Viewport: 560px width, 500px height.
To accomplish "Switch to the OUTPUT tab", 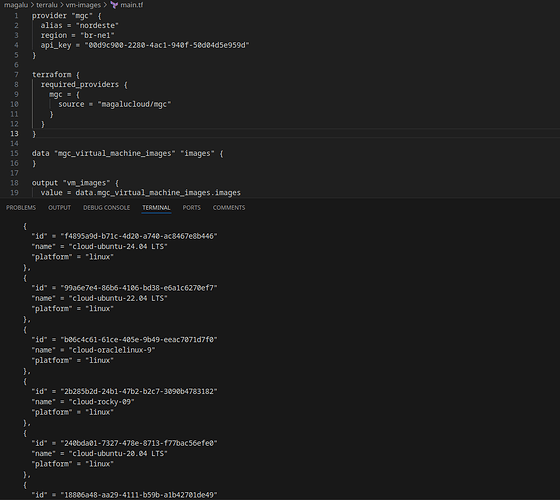I will point(60,208).
